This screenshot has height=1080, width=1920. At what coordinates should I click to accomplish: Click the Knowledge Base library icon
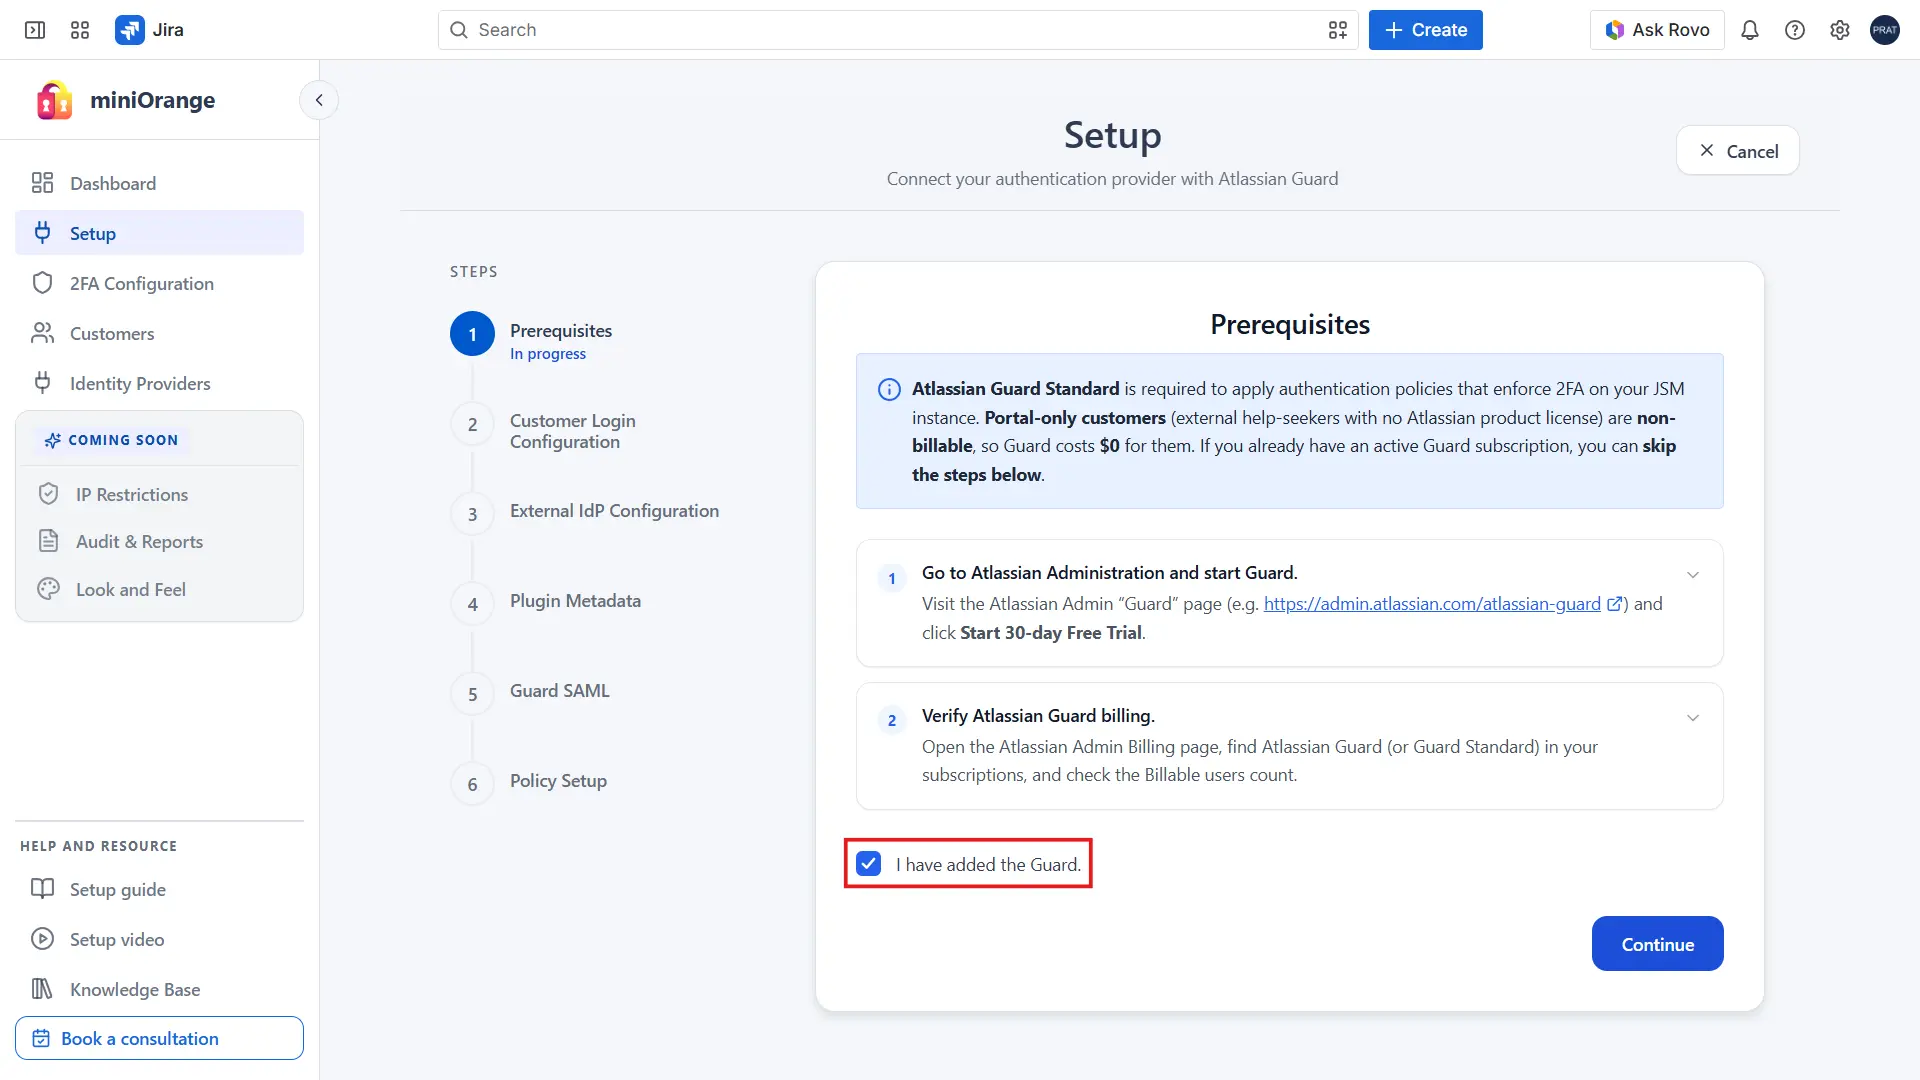tap(42, 989)
